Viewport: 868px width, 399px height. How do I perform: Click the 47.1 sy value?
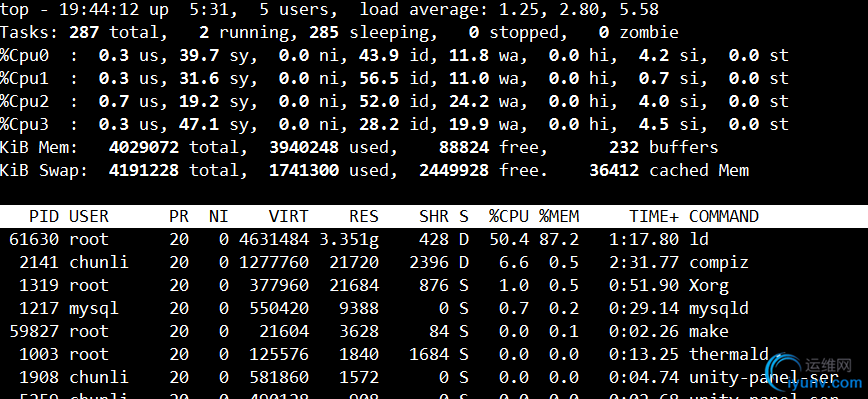click(x=199, y=125)
